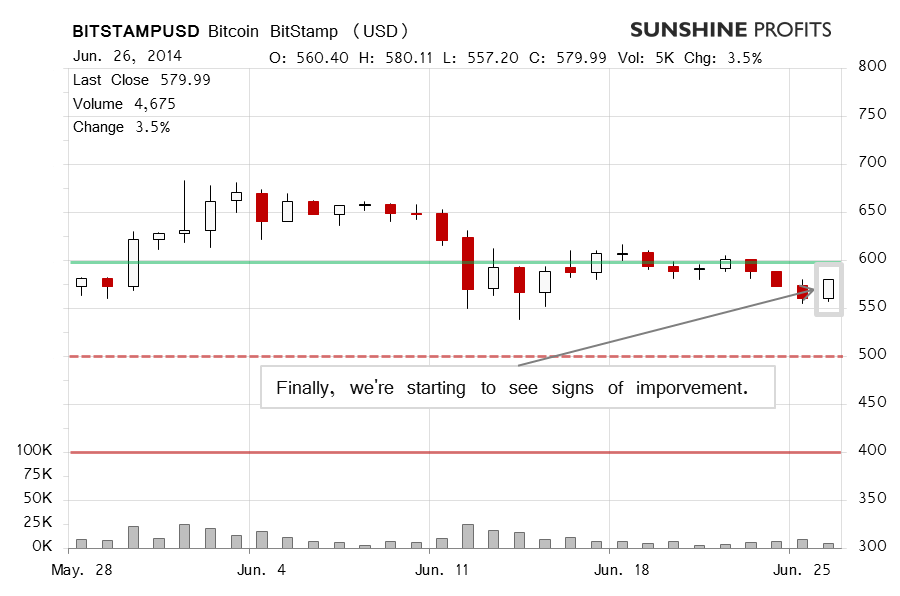The image size is (900, 596).
Task: Click the 400 price axis label
Action: coord(872,450)
